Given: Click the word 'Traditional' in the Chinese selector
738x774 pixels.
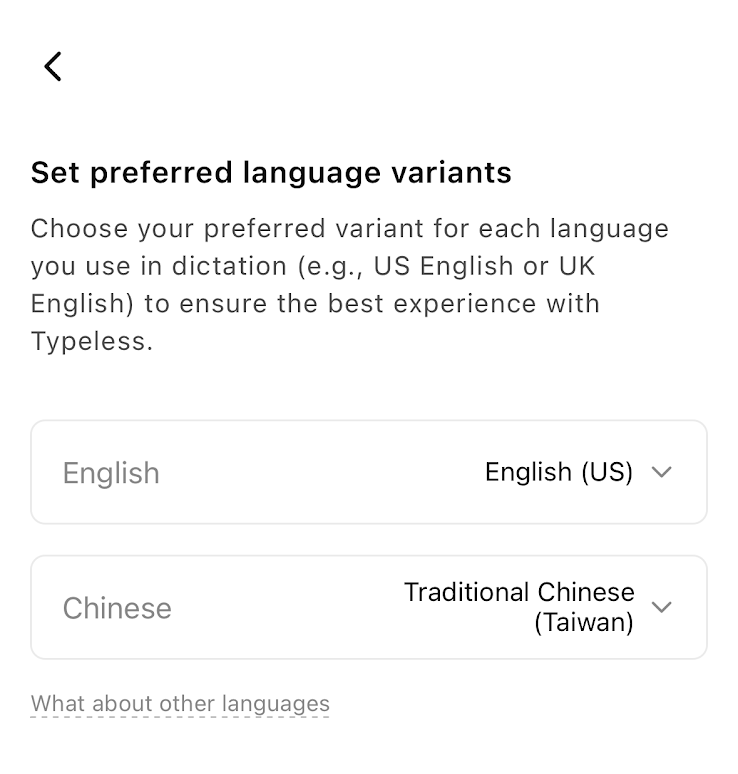Looking at the screenshot, I should click(454, 592).
